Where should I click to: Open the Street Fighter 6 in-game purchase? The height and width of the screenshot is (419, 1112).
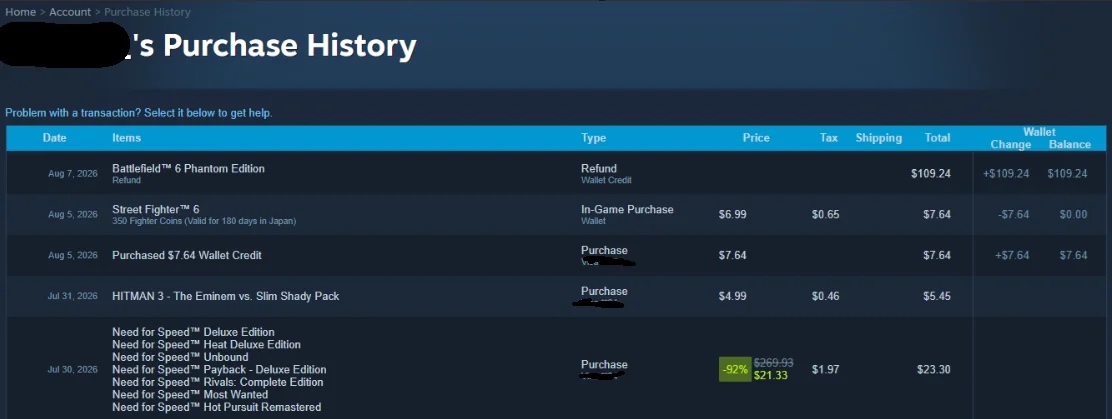coord(556,215)
